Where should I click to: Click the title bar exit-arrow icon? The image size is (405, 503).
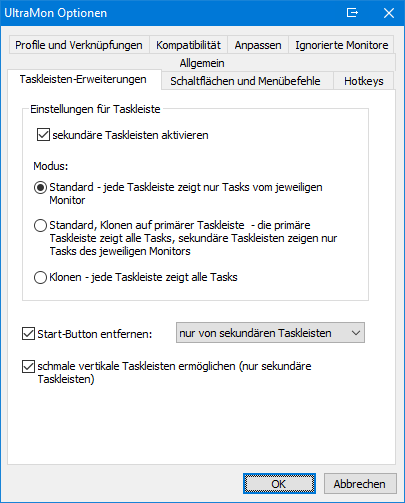coord(352,13)
